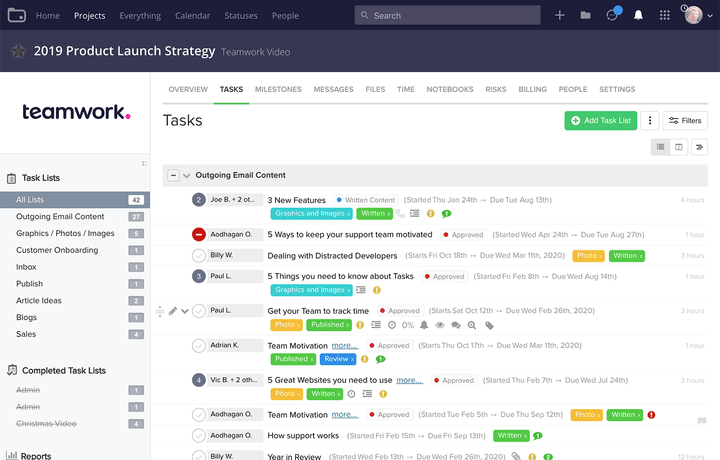Click the subtask count circle on 3 New Features
The image size is (720, 460).
click(x=199, y=200)
